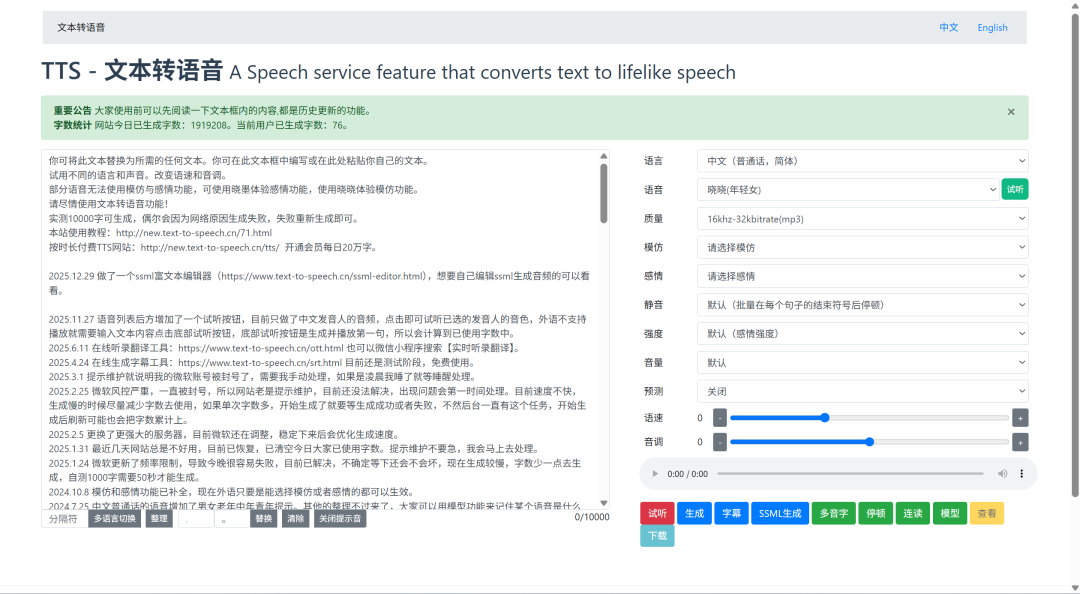Image resolution: width=1080 pixels, height=594 pixels.
Task: Mute audio with the speaker icon
Action: (1002, 473)
